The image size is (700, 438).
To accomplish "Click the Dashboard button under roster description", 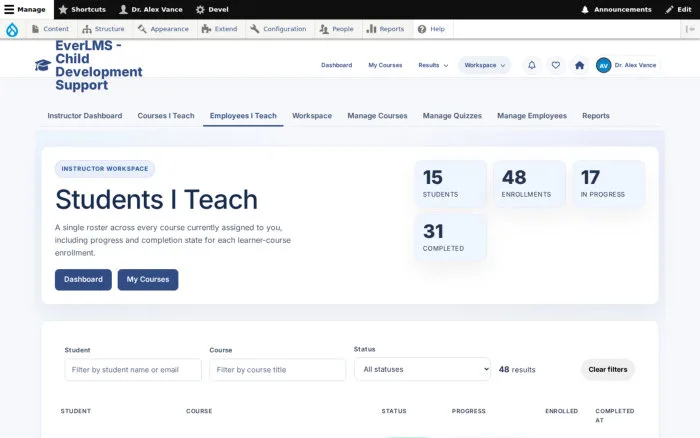I will coord(83,279).
